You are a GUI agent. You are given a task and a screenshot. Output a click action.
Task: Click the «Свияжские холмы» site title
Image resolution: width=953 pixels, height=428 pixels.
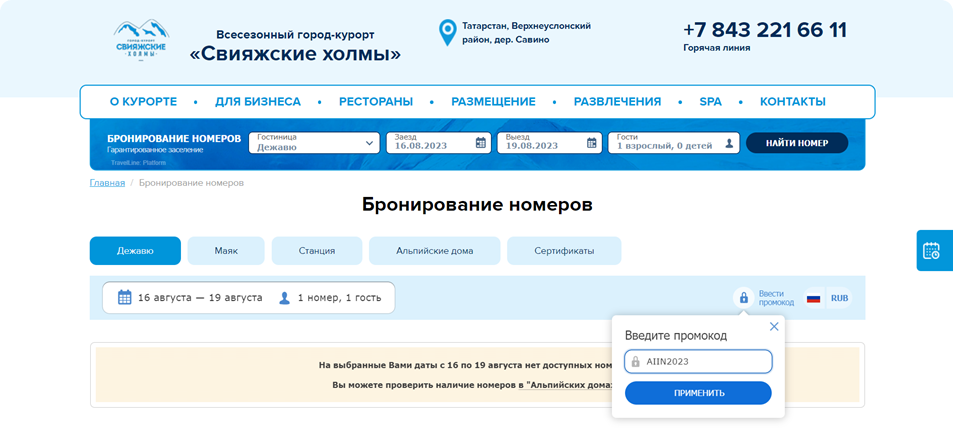(x=295, y=54)
